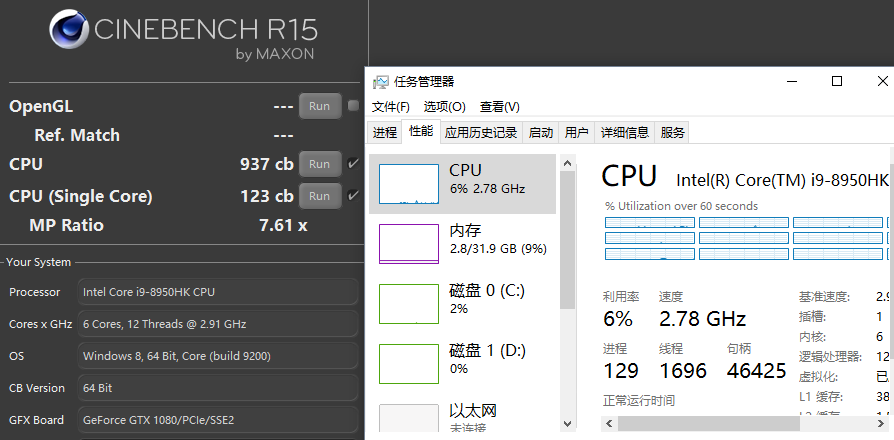Select the CPU item in performance sidebar
Image resolution: width=894 pixels, height=440 pixels.
462,184
